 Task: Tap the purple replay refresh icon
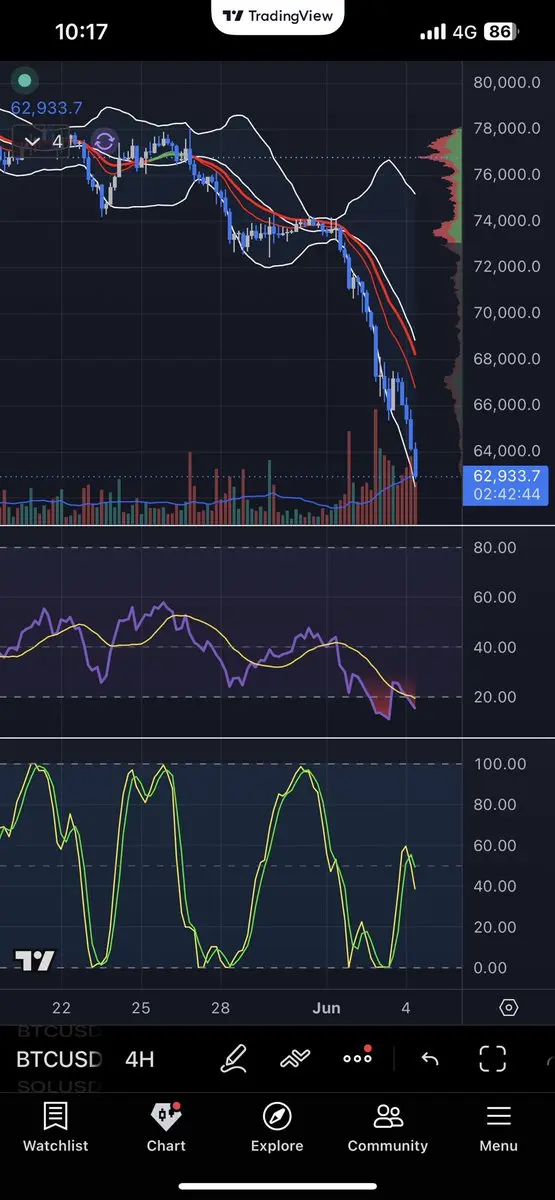tap(105, 141)
